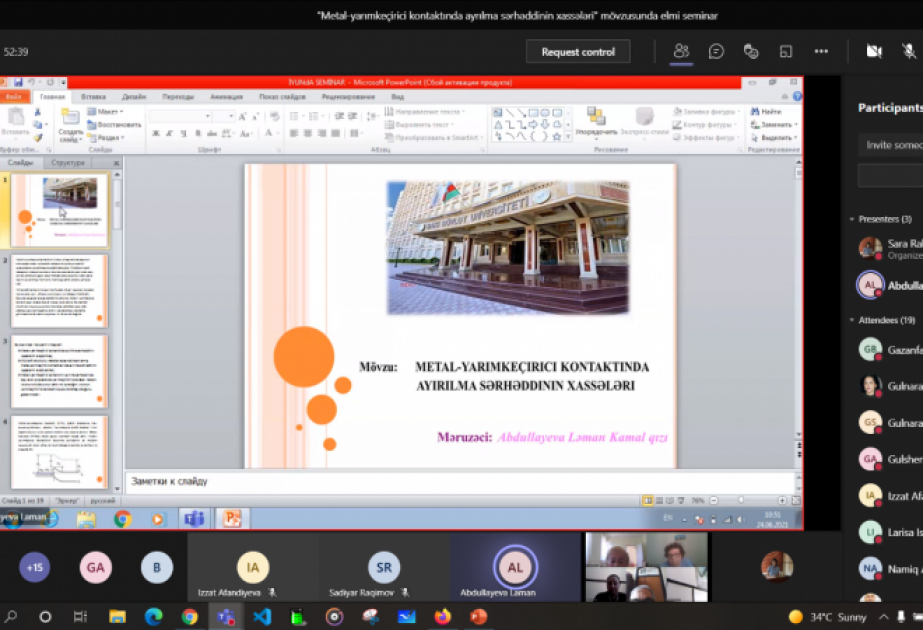Open the meeting chat icon
The width and height of the screenshot is (923, 630).
pyautogui.click(x=716, y=52)
